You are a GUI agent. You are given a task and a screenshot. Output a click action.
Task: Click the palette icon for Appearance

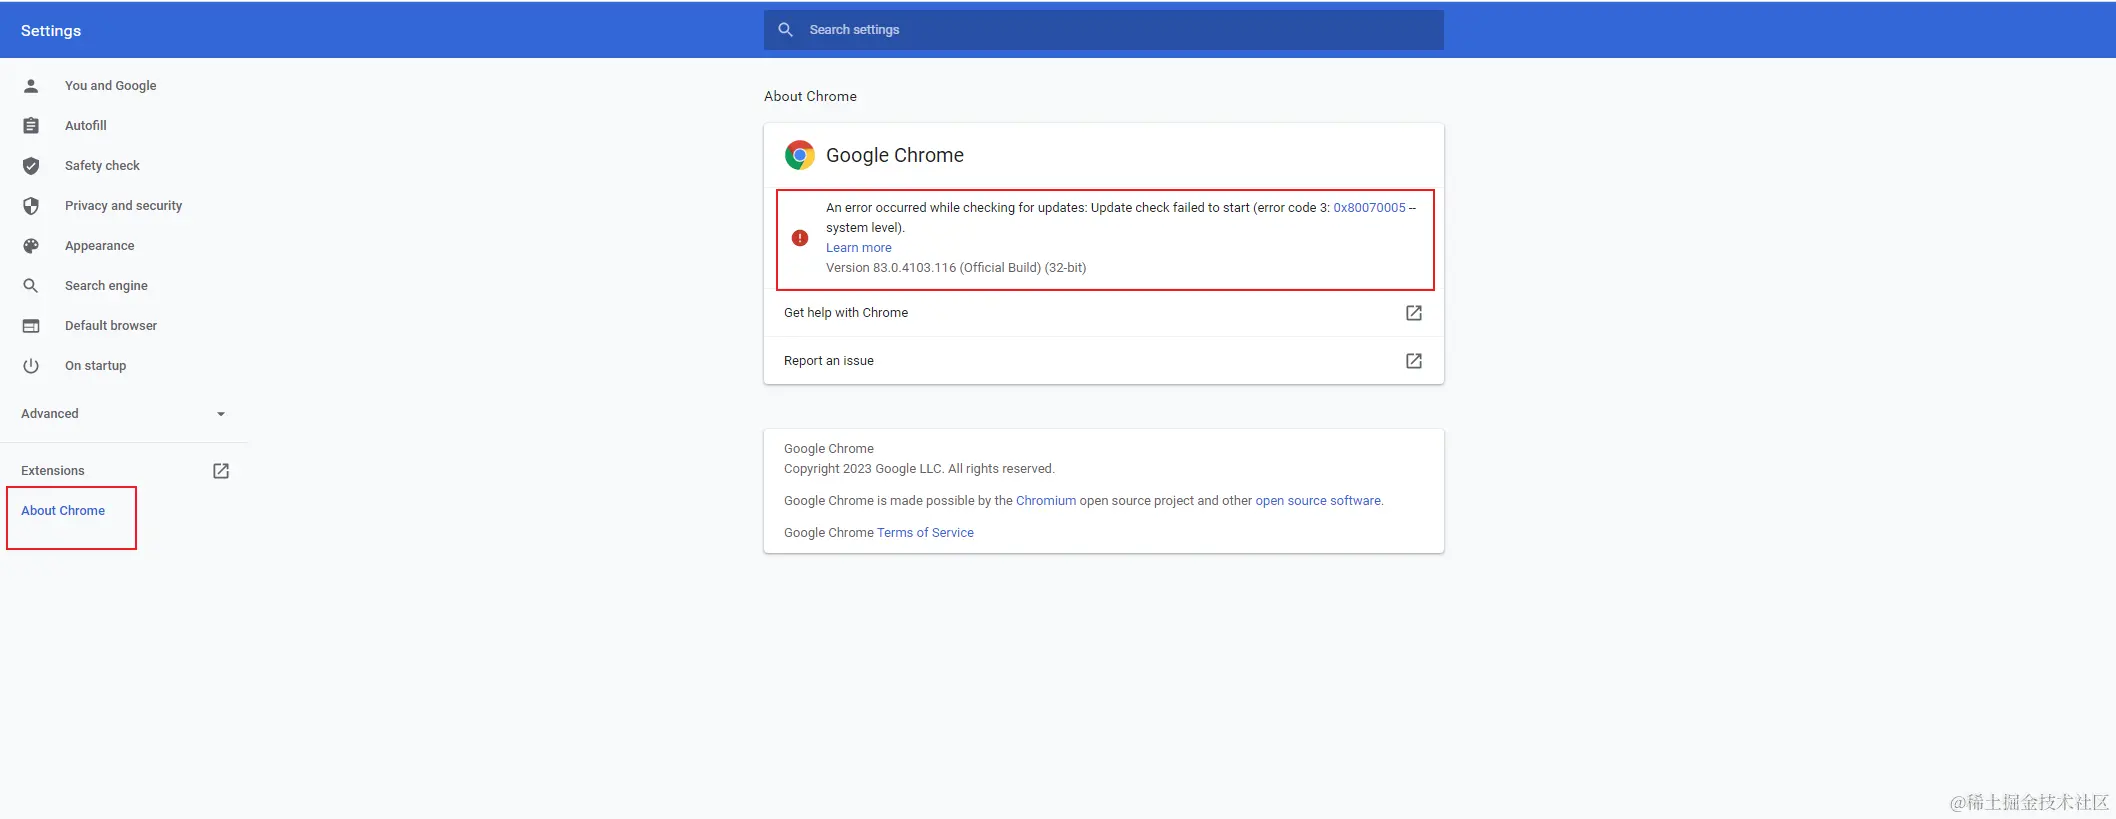point(31,246)
